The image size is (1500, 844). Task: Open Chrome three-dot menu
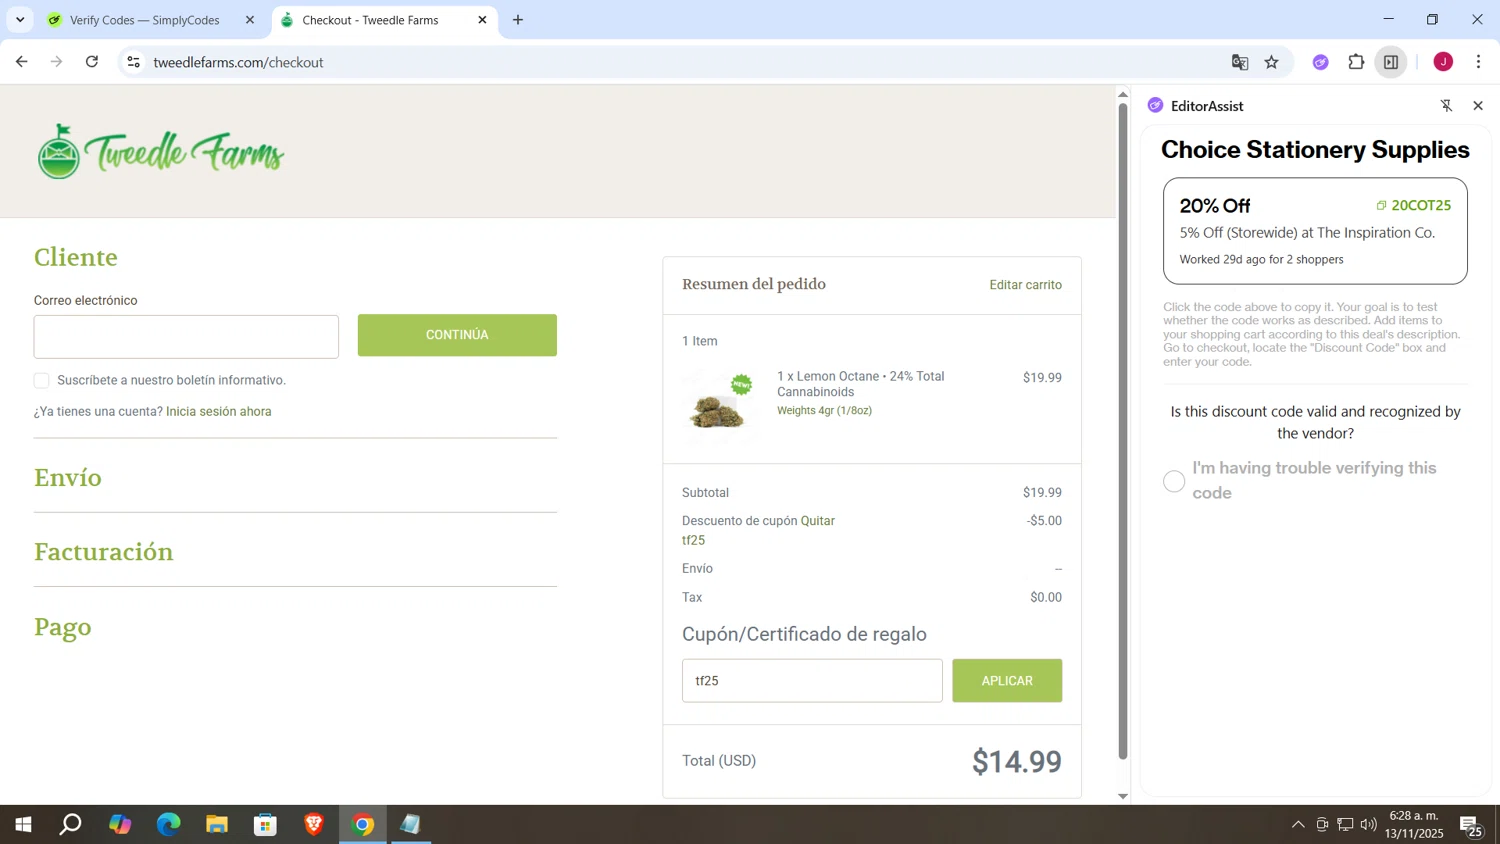tap(1478, 62)
